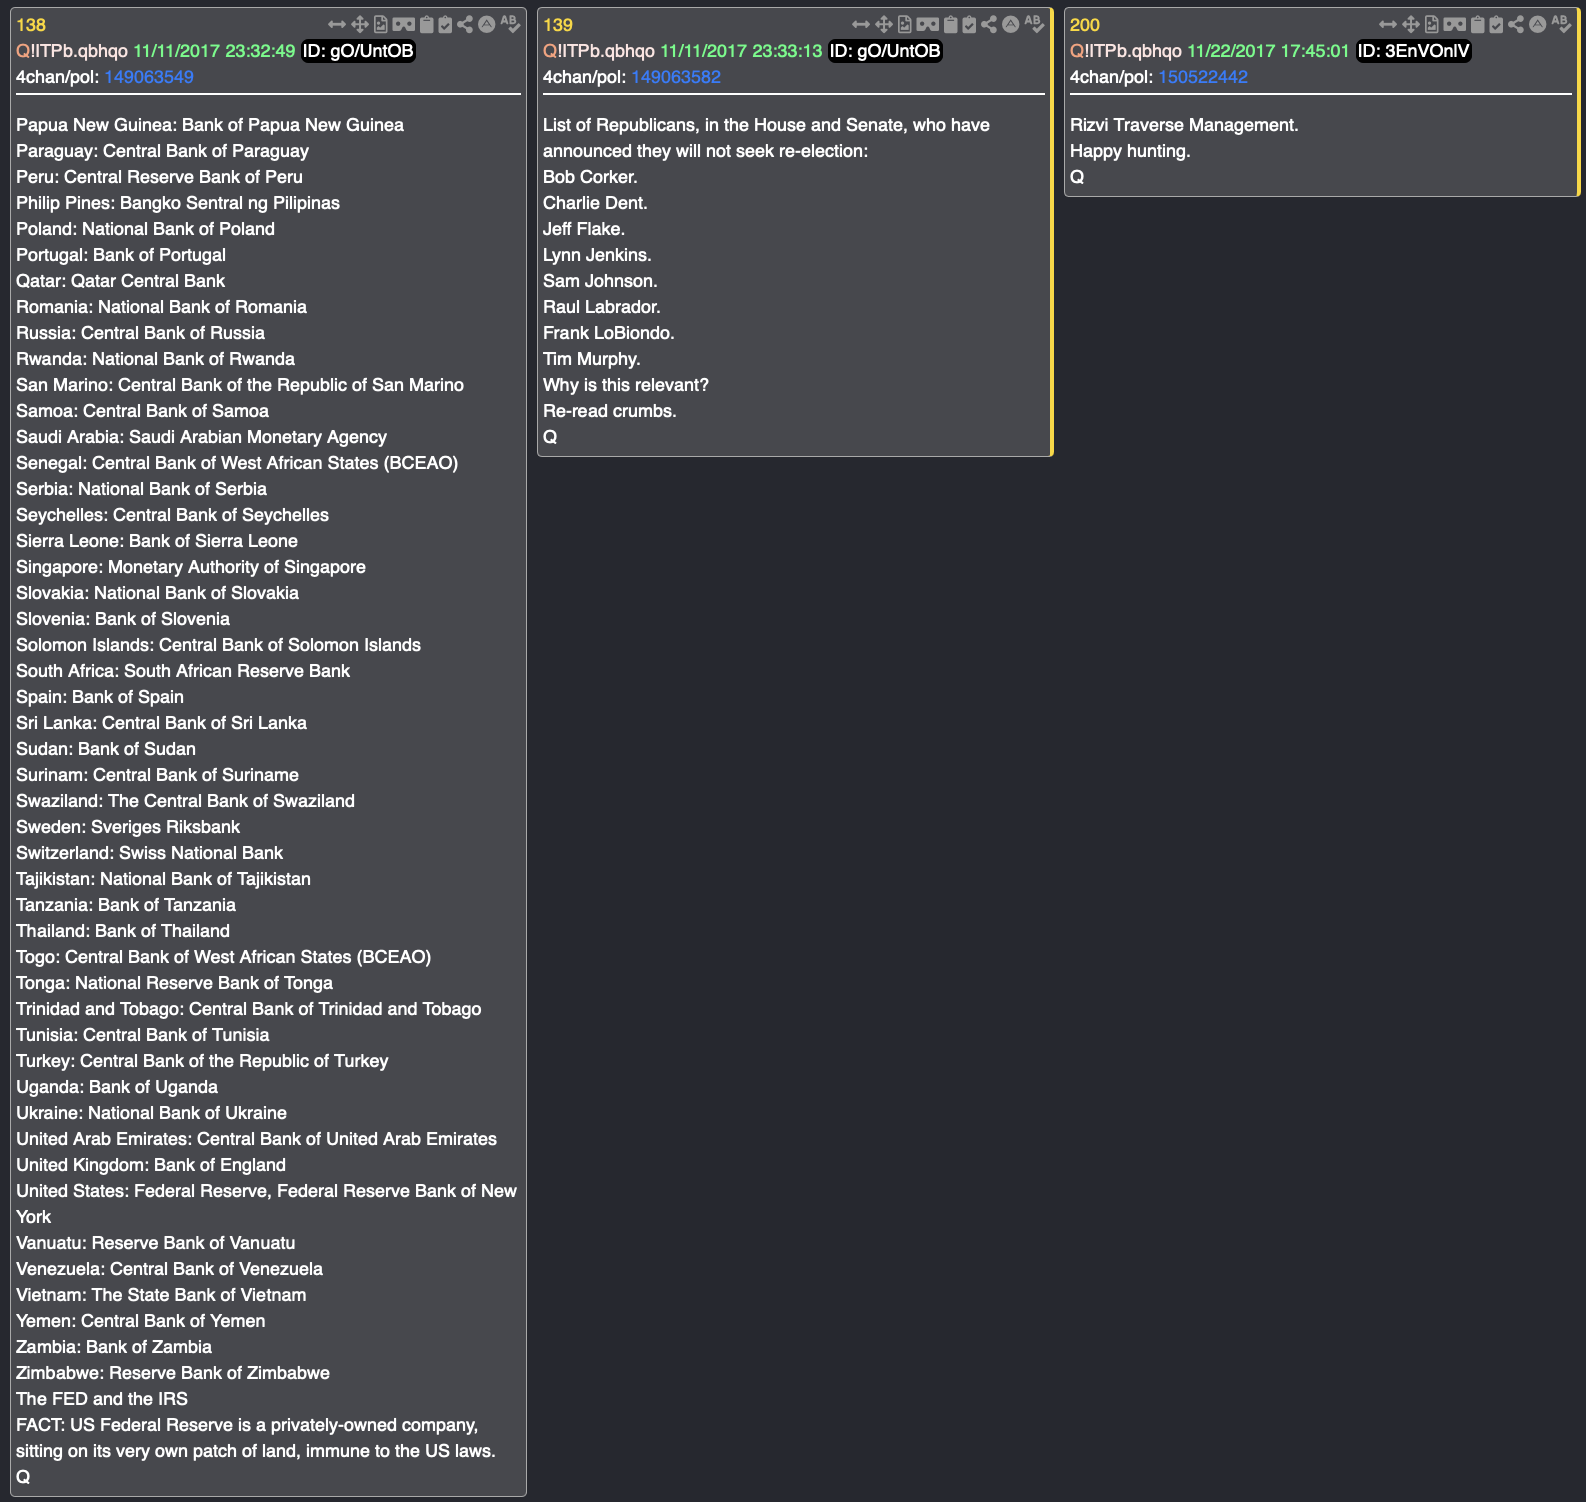The width and height of the screenshot is (1586, 1502).
Task: Click post number 138
Action: click(x=31, y=25)
